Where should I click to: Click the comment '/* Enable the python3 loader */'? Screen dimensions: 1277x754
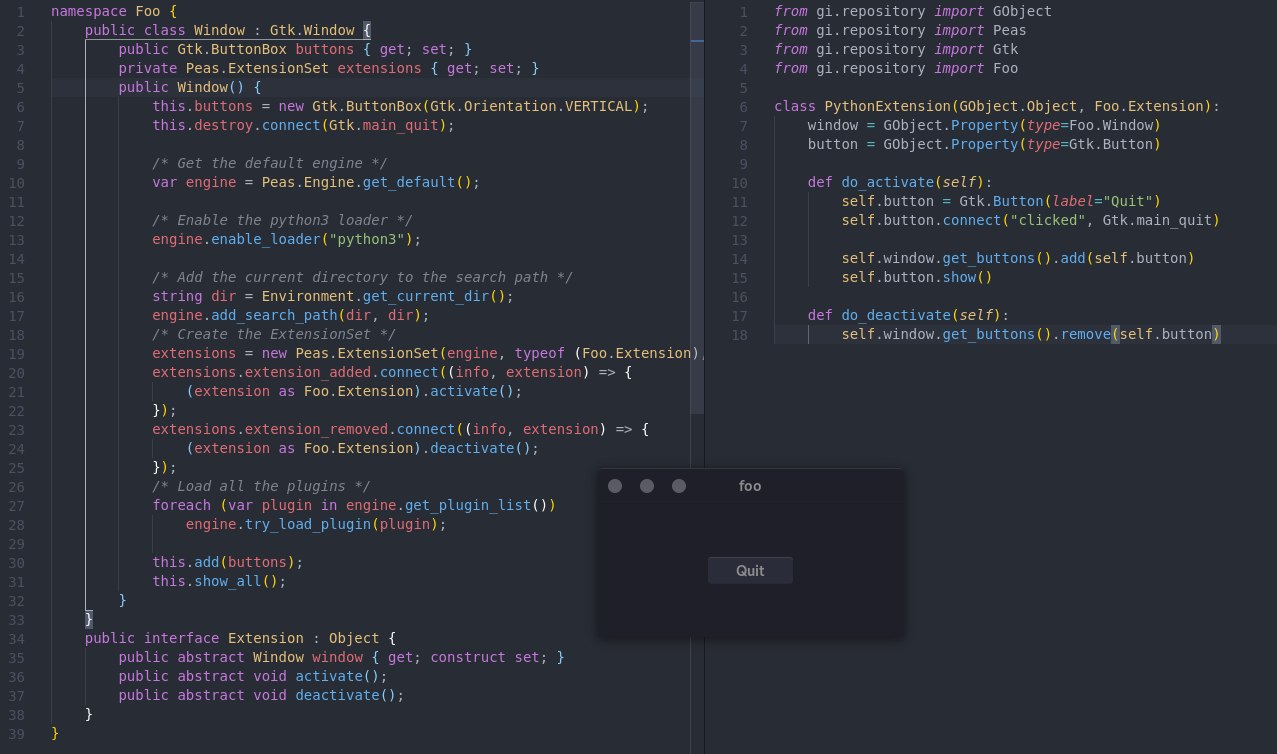(282, 220)
